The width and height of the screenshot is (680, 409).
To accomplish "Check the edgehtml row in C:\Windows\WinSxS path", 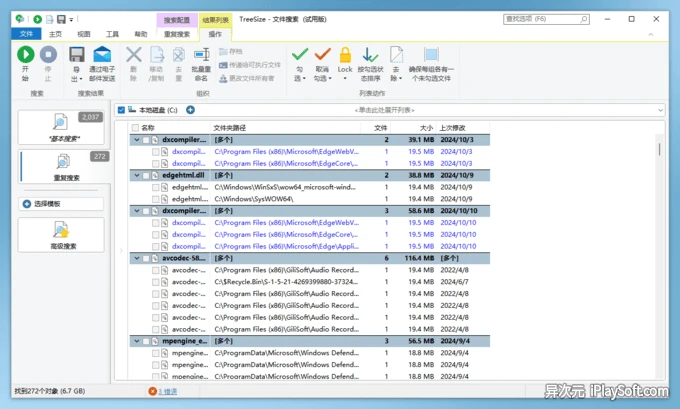I will (155, 187).
